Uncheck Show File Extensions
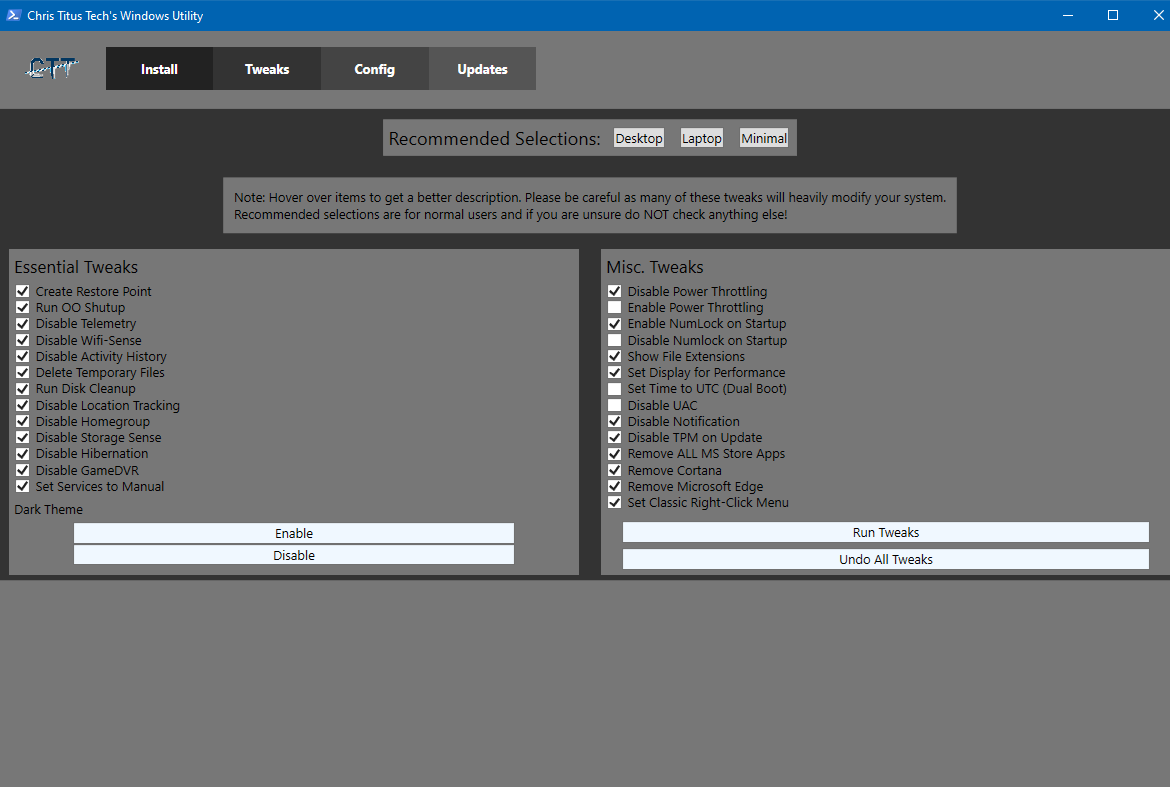 (614, 357)
